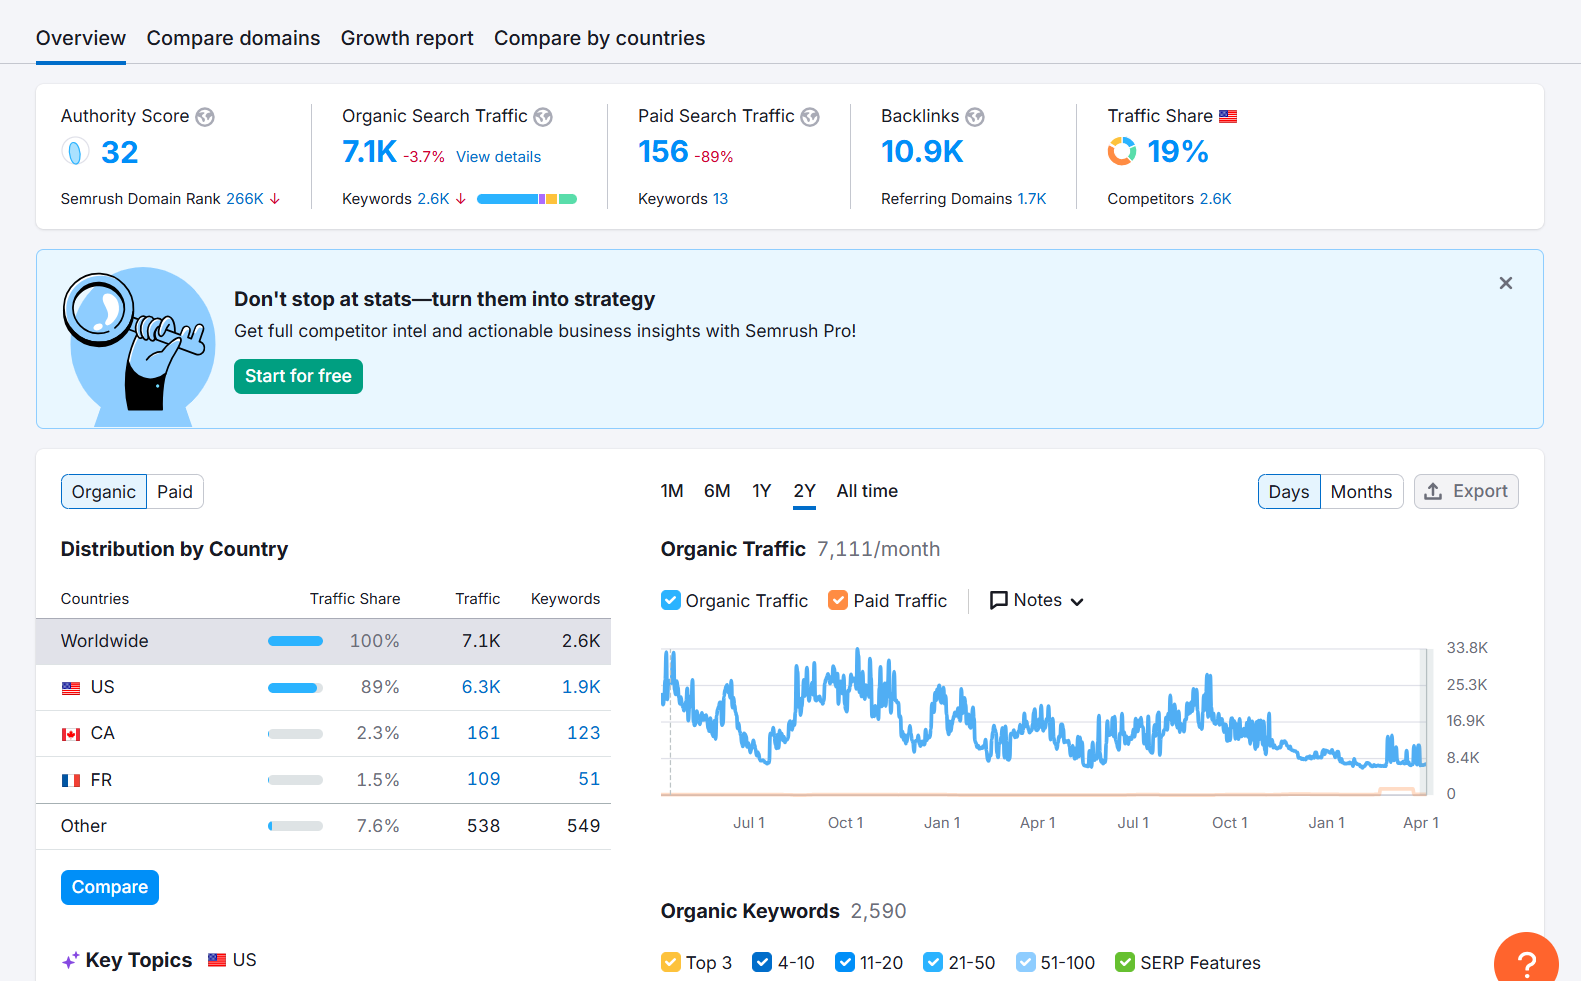This screenshot has height=981, width=1581.
Task: Click the organic keywords distribution color bar
Action: point(527,199)
